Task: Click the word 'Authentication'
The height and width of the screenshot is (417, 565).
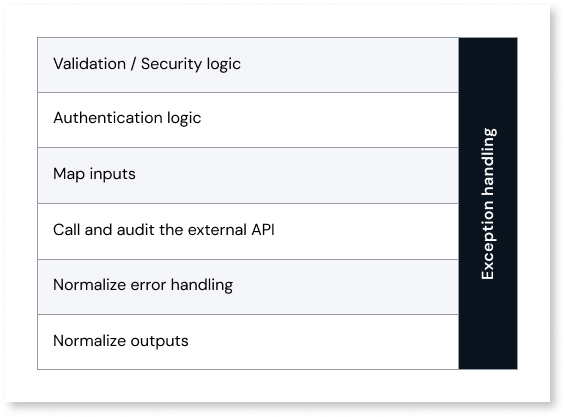Action: 108,118
